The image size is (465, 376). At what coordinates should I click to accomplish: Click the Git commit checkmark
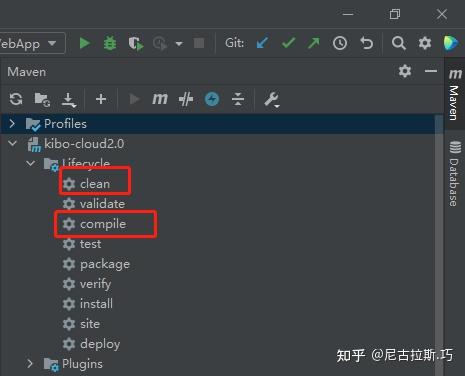[x=288, y=43]
